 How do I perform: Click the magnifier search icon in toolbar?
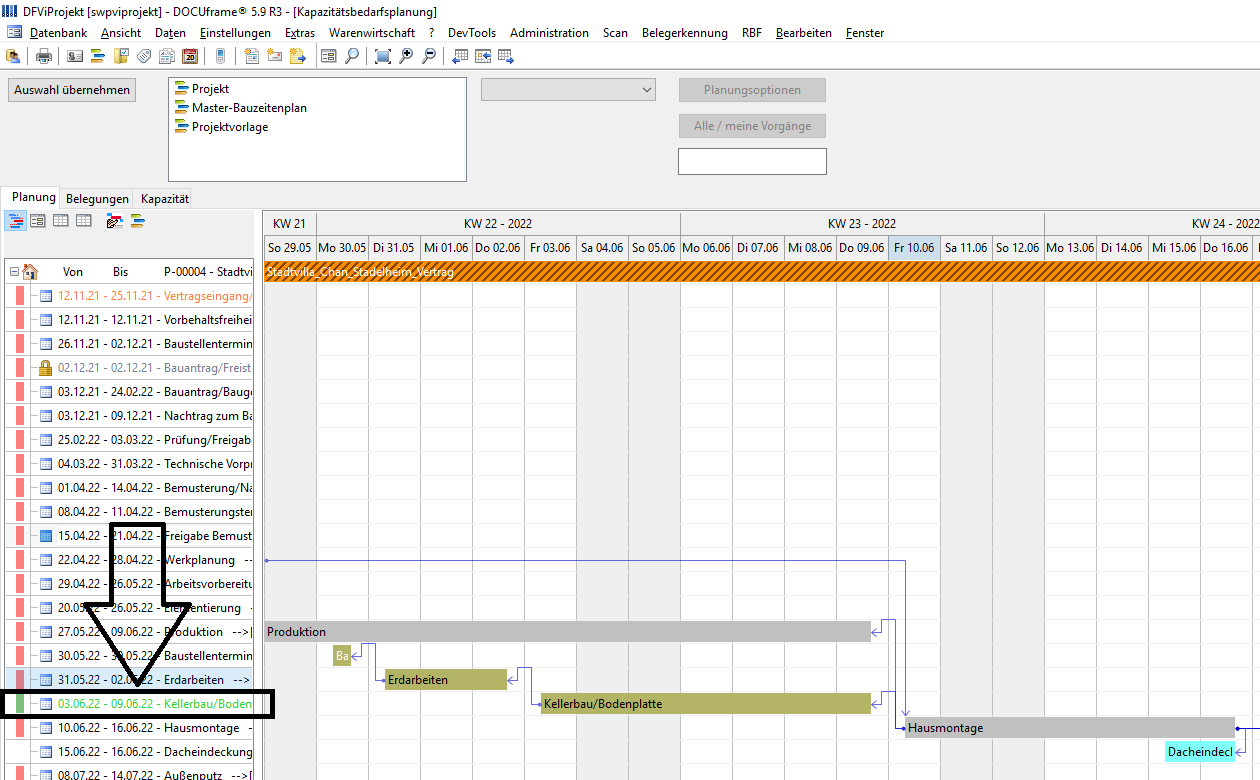[x=352, y=56]
